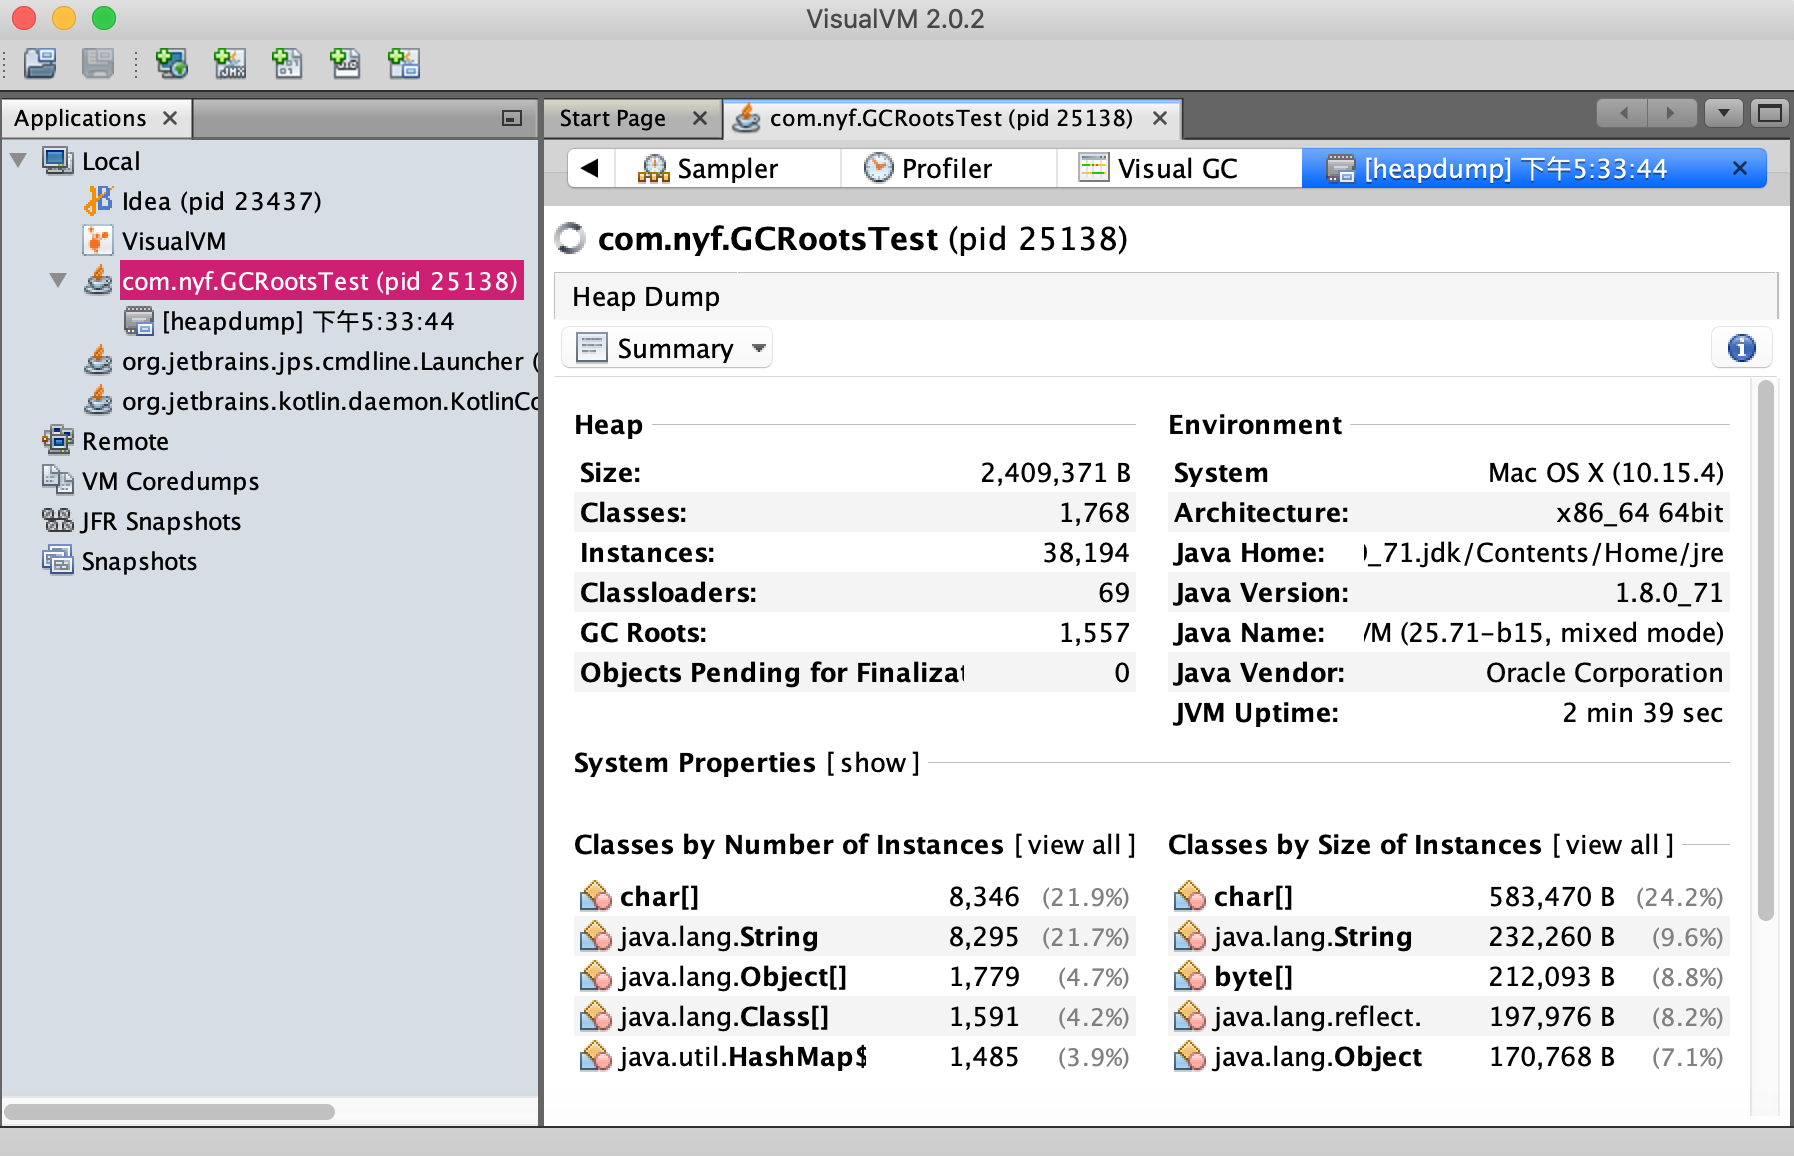Minimize the Applications panel

(511, 118)
